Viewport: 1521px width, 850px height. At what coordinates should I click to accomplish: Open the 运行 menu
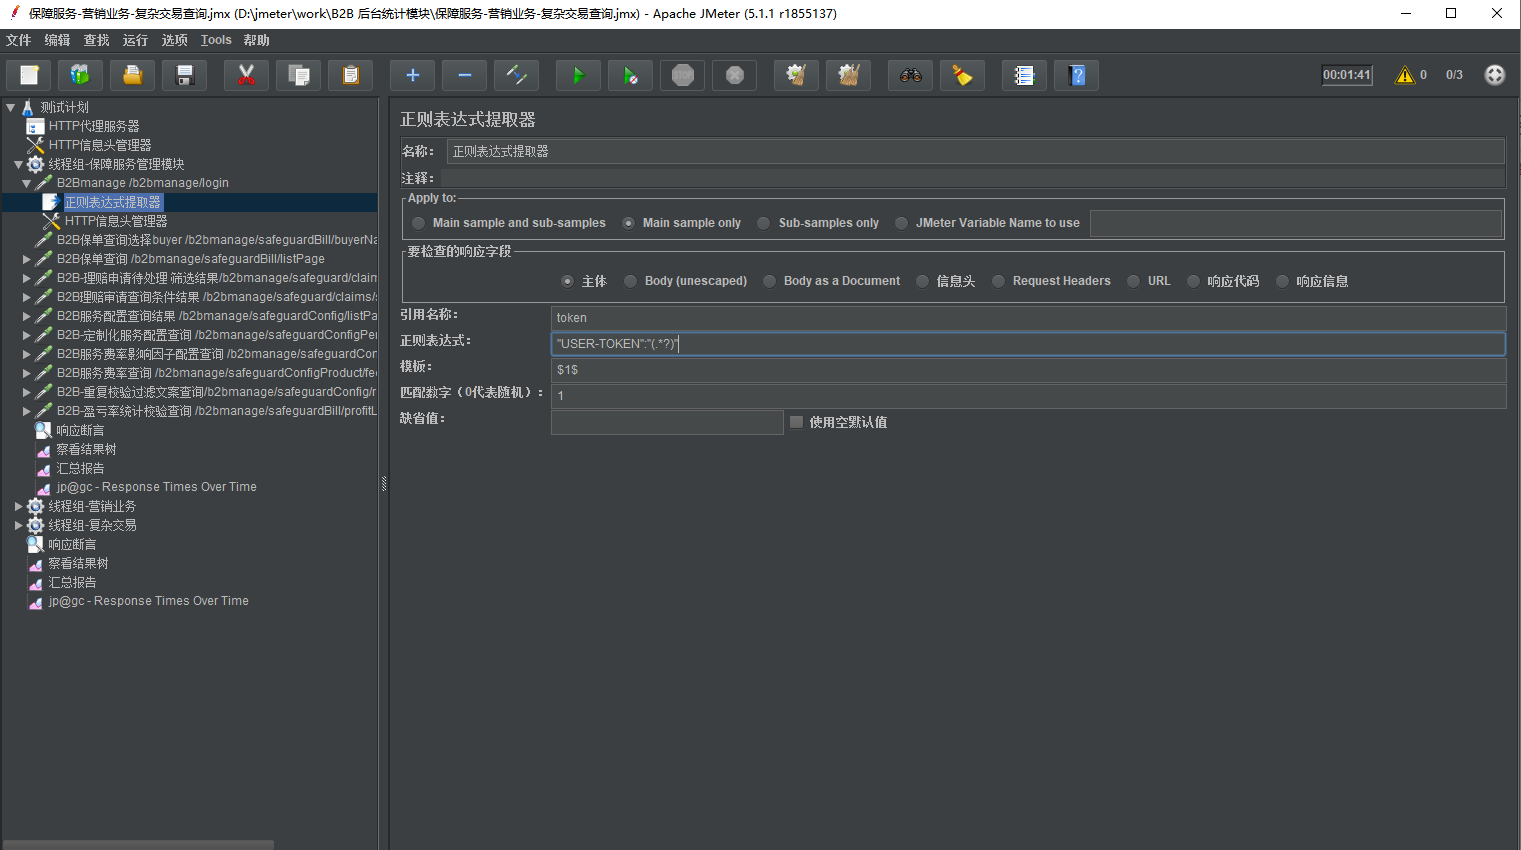pos(135,40)
